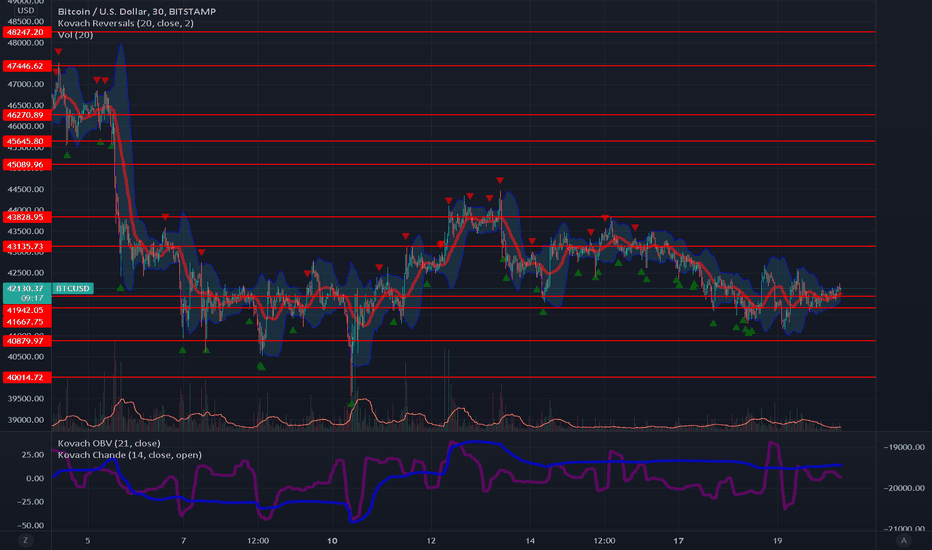Viewport: 932px width, 550px height.
Task: Click the 44500.00 price axis value
Action: click(26, 189)
